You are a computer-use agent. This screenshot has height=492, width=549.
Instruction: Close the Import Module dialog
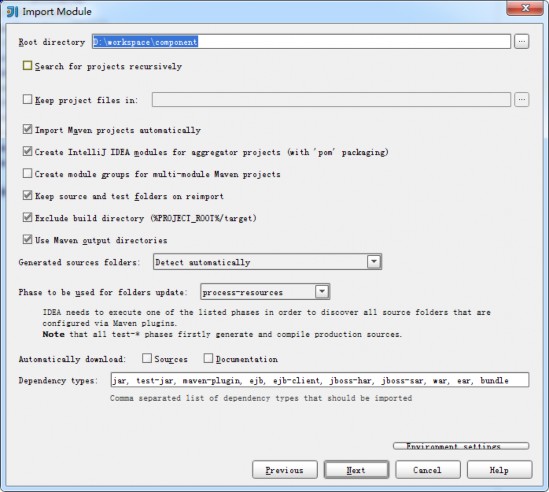pyautogui.click(x=524, y=8)
